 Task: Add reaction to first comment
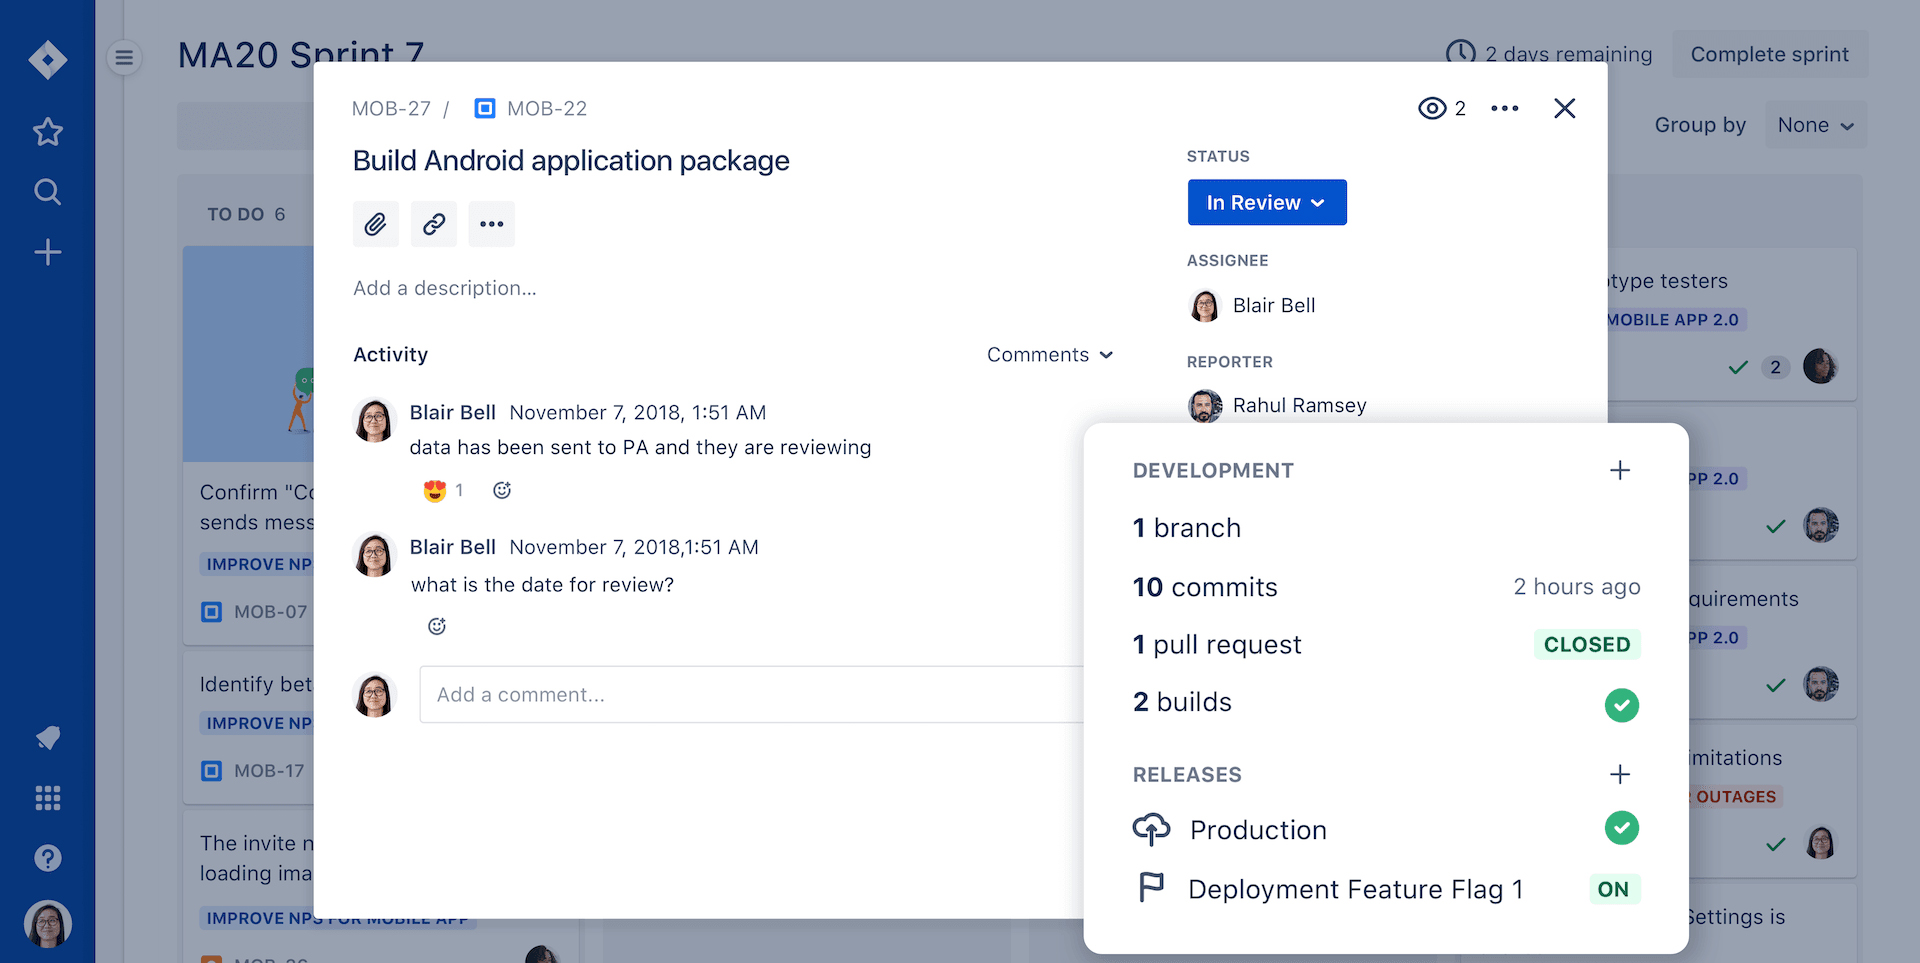pos(502,490)
